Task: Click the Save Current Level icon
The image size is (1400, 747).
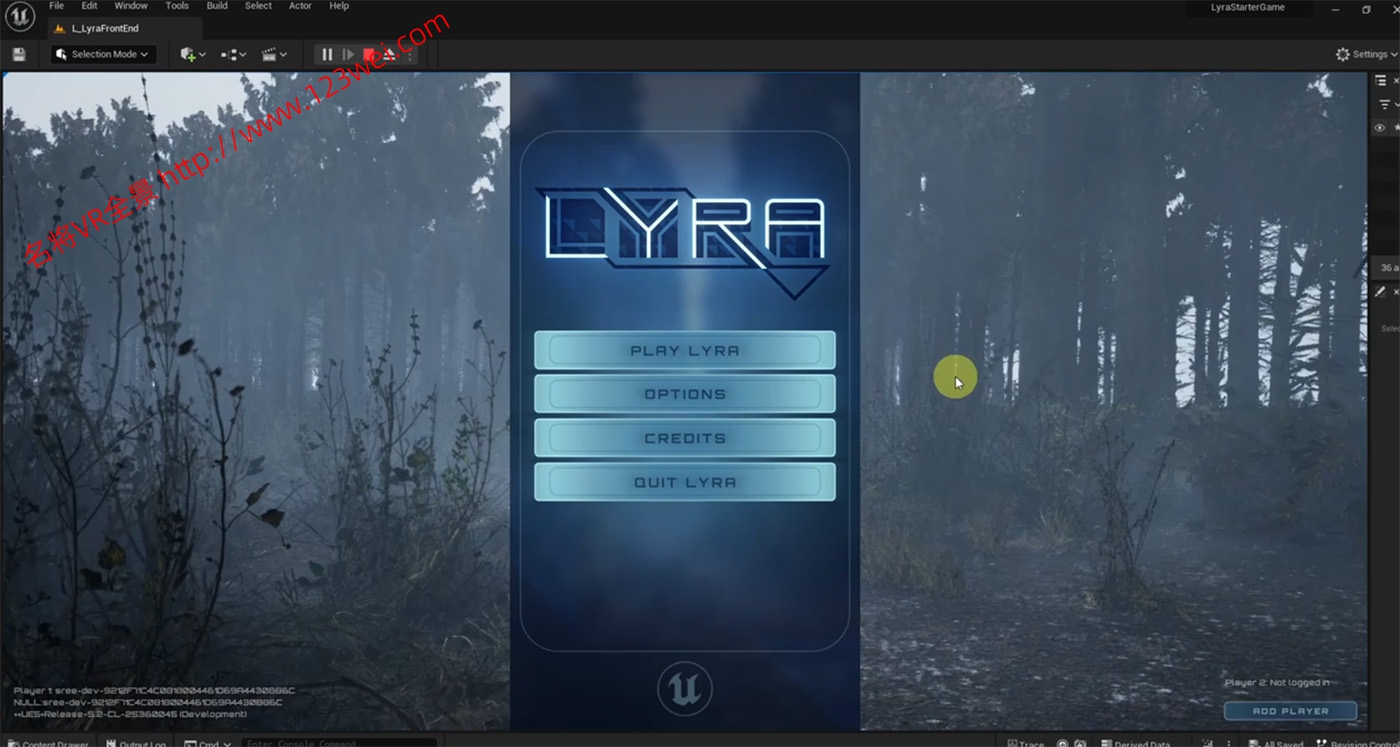Action: 18,54
